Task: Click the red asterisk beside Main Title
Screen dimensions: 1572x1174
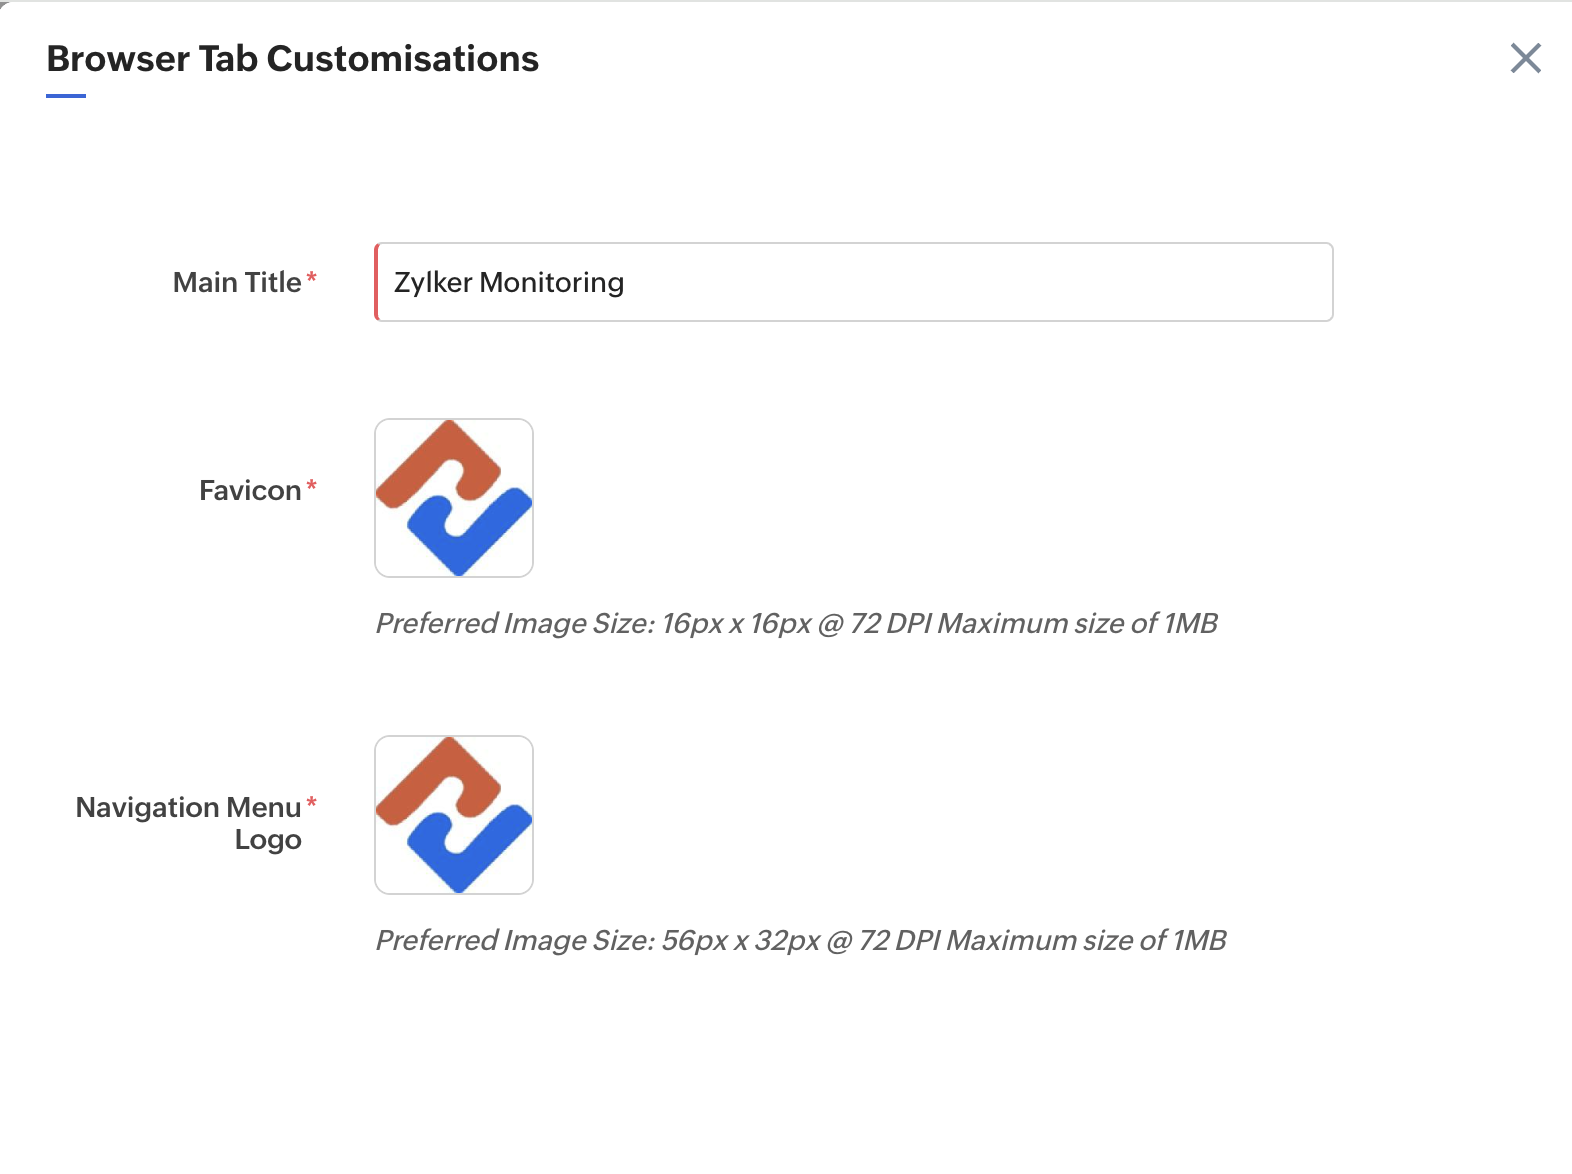Action: point(312,277)
